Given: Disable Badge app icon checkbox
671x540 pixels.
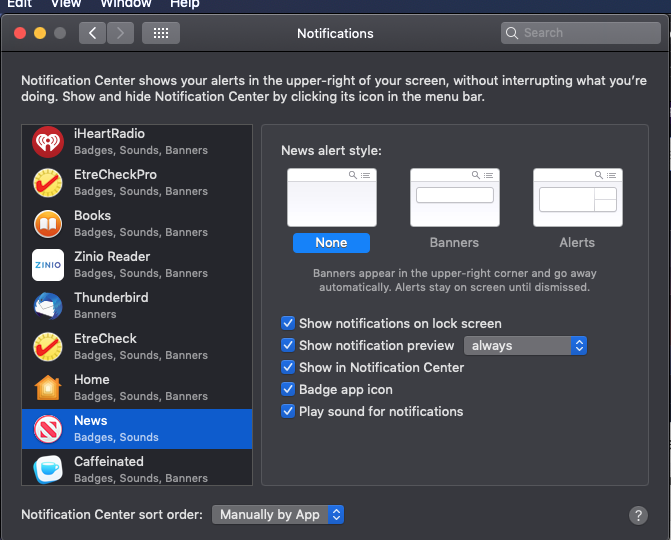Looking at the screenshot, I should 288,389.
